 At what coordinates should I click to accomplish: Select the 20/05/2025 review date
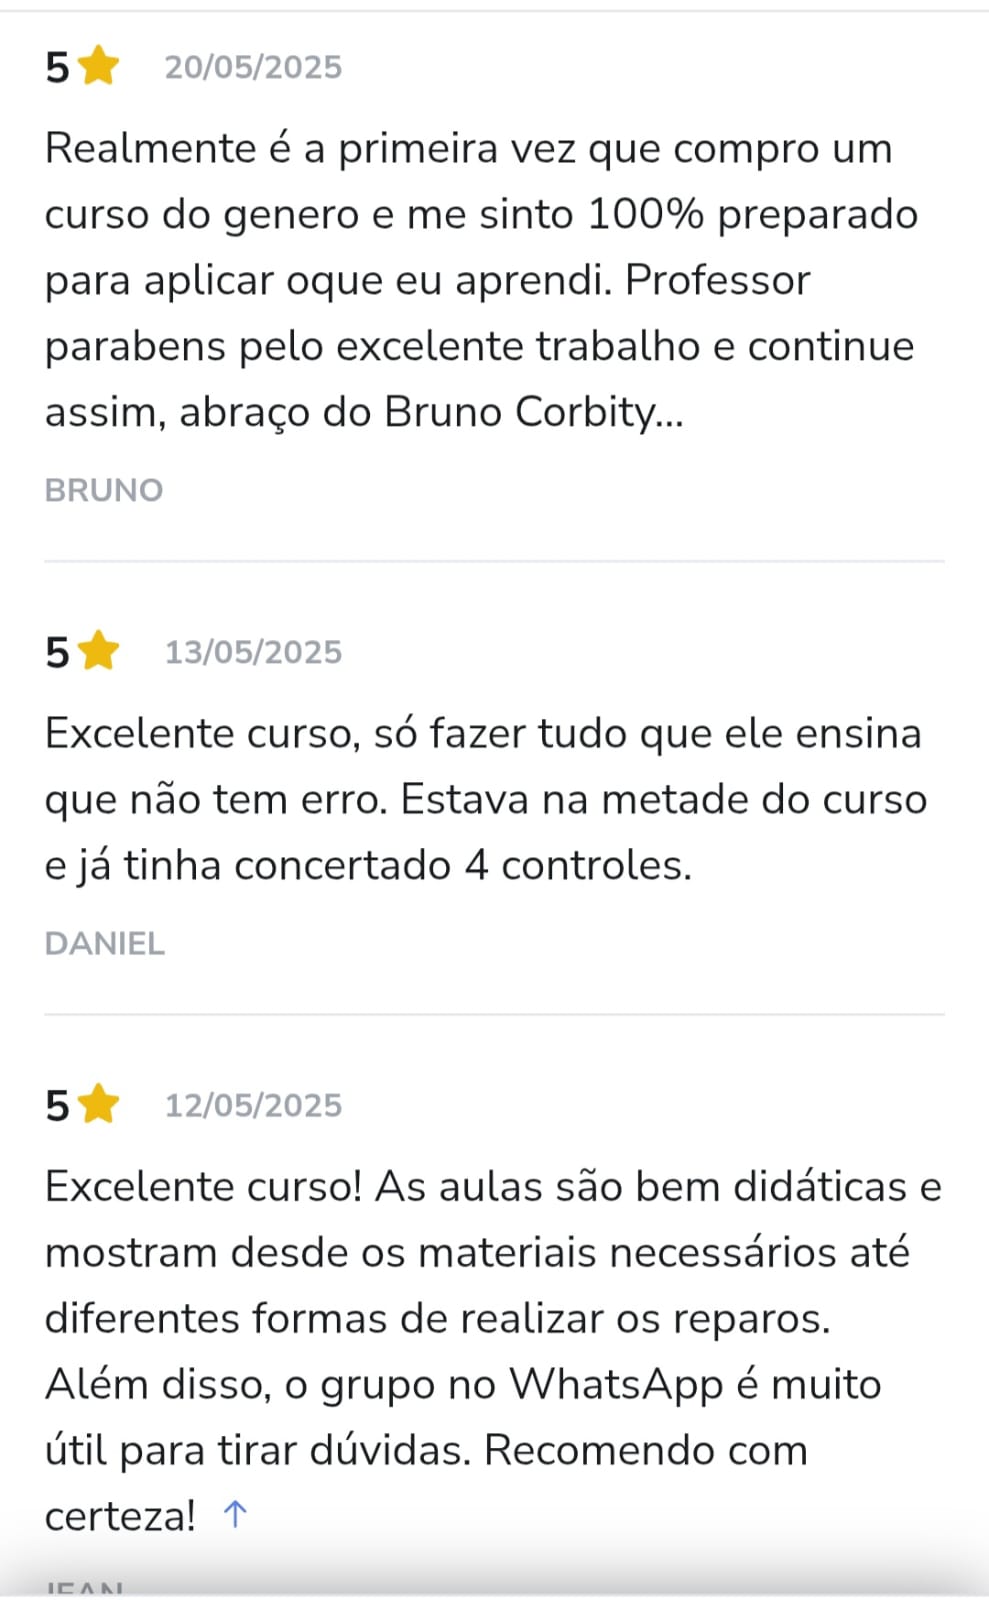(253, 67)
